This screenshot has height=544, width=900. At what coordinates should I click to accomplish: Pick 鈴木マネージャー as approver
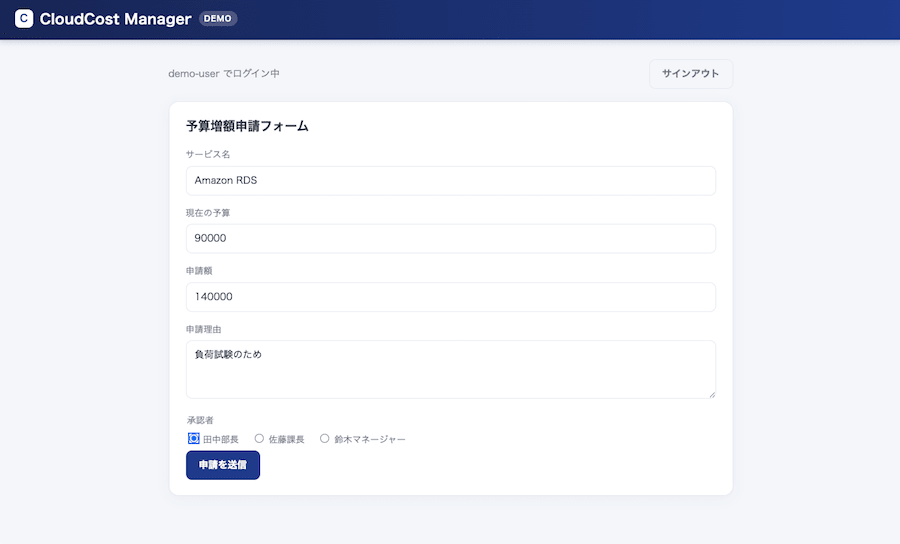pos(325,438)
